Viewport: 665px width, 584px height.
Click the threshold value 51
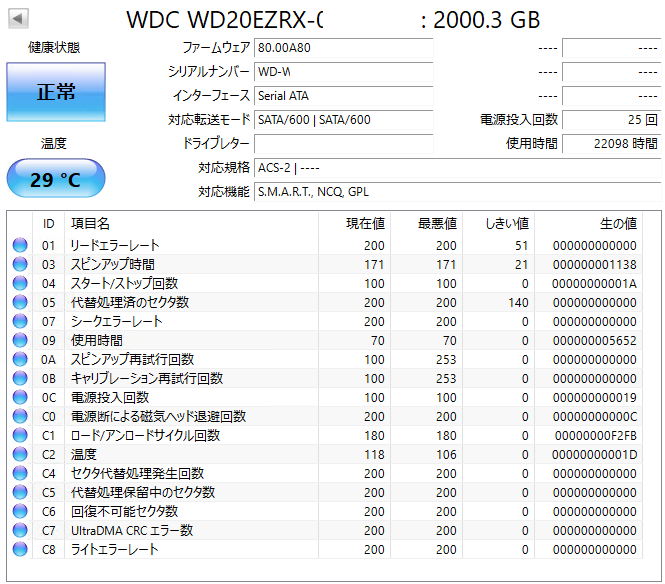click(x=522, y=246)
